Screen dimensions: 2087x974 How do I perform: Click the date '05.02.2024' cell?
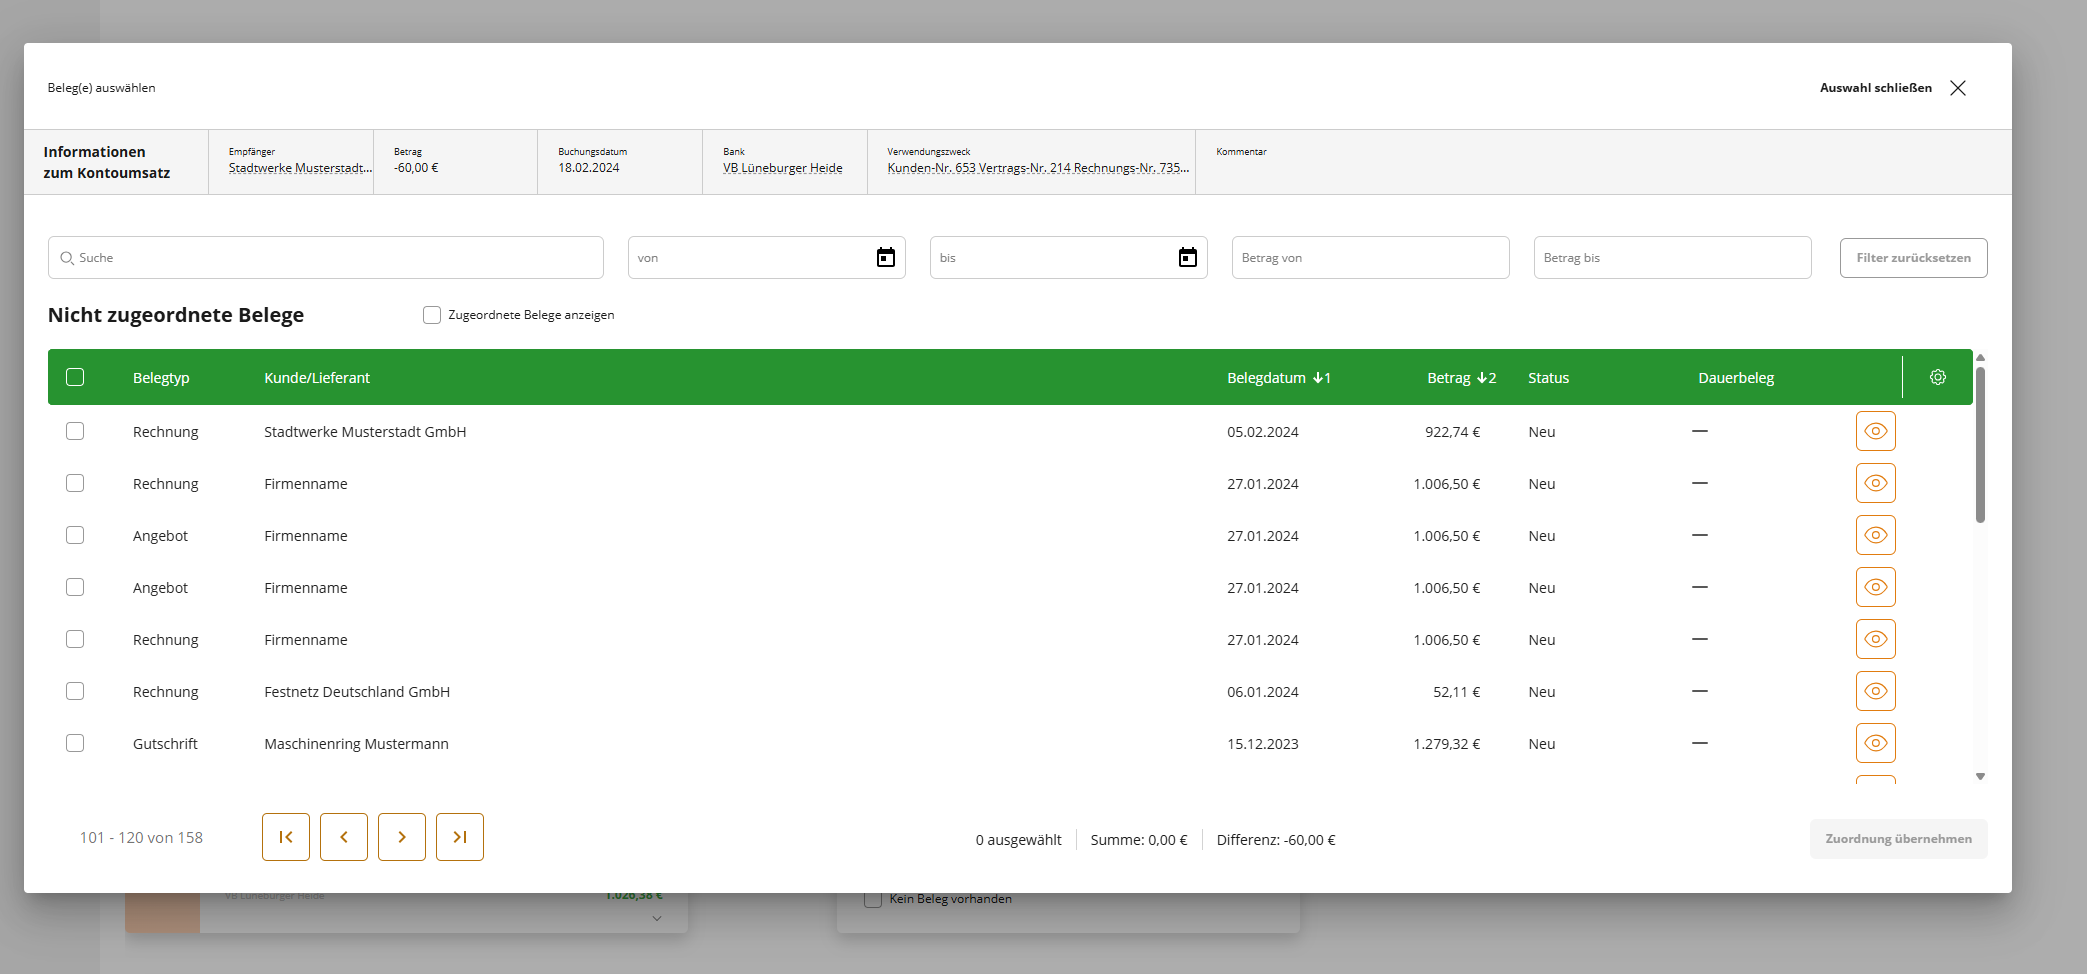pos(1263,432)
